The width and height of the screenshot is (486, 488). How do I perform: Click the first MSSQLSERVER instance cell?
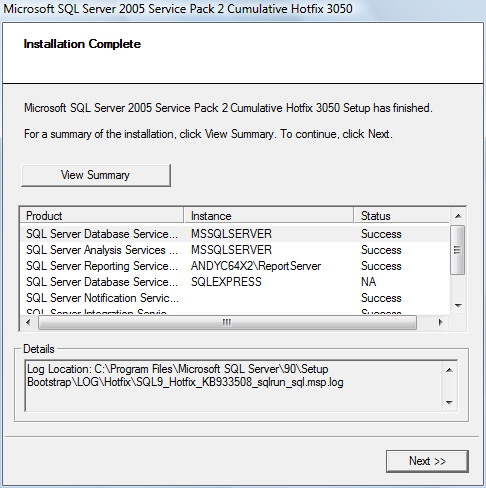click(231, 234)
